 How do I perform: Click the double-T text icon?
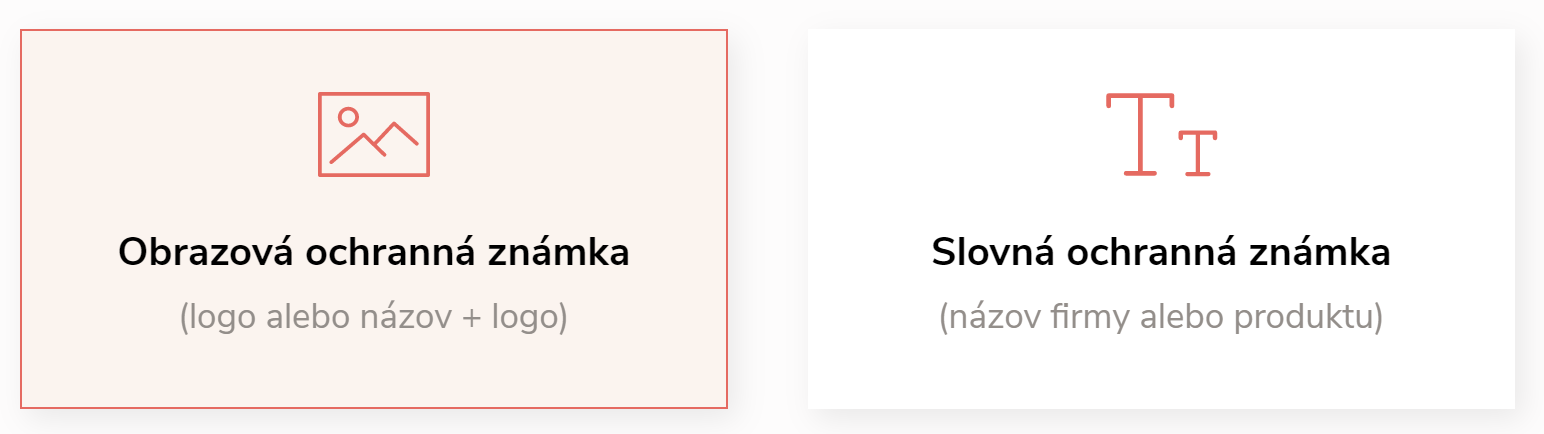[x=1161, y=135]
